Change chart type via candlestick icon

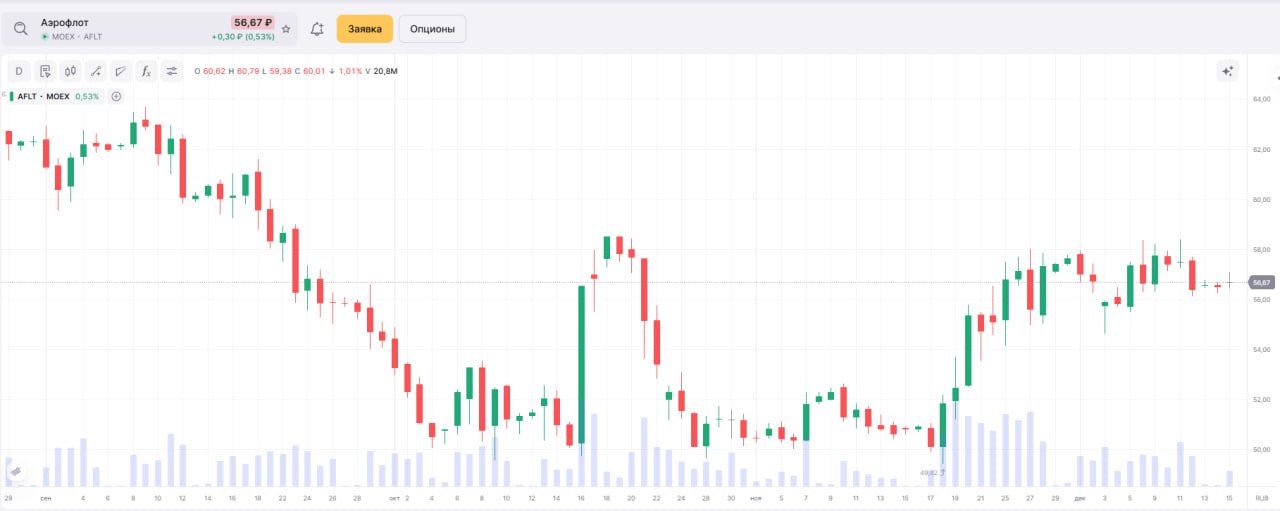[x=70, y=71]
